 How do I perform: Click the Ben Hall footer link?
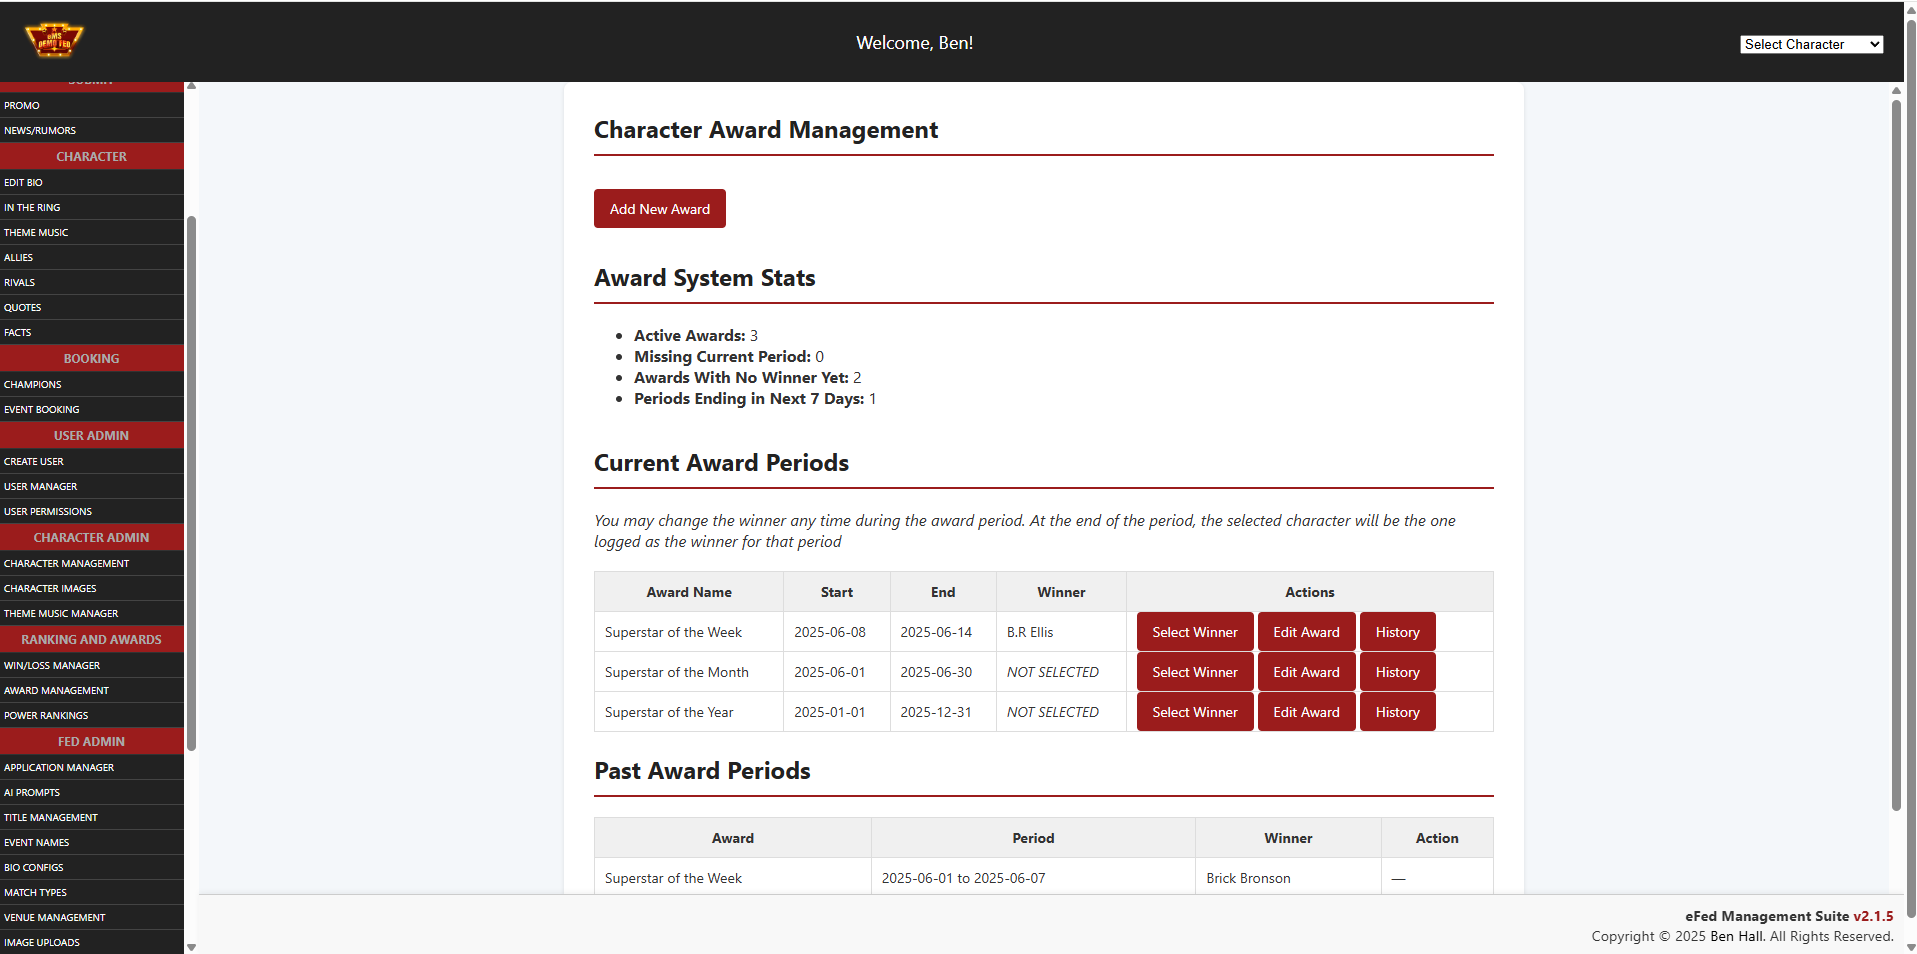pyautogui.click(x=1737, y=936)
